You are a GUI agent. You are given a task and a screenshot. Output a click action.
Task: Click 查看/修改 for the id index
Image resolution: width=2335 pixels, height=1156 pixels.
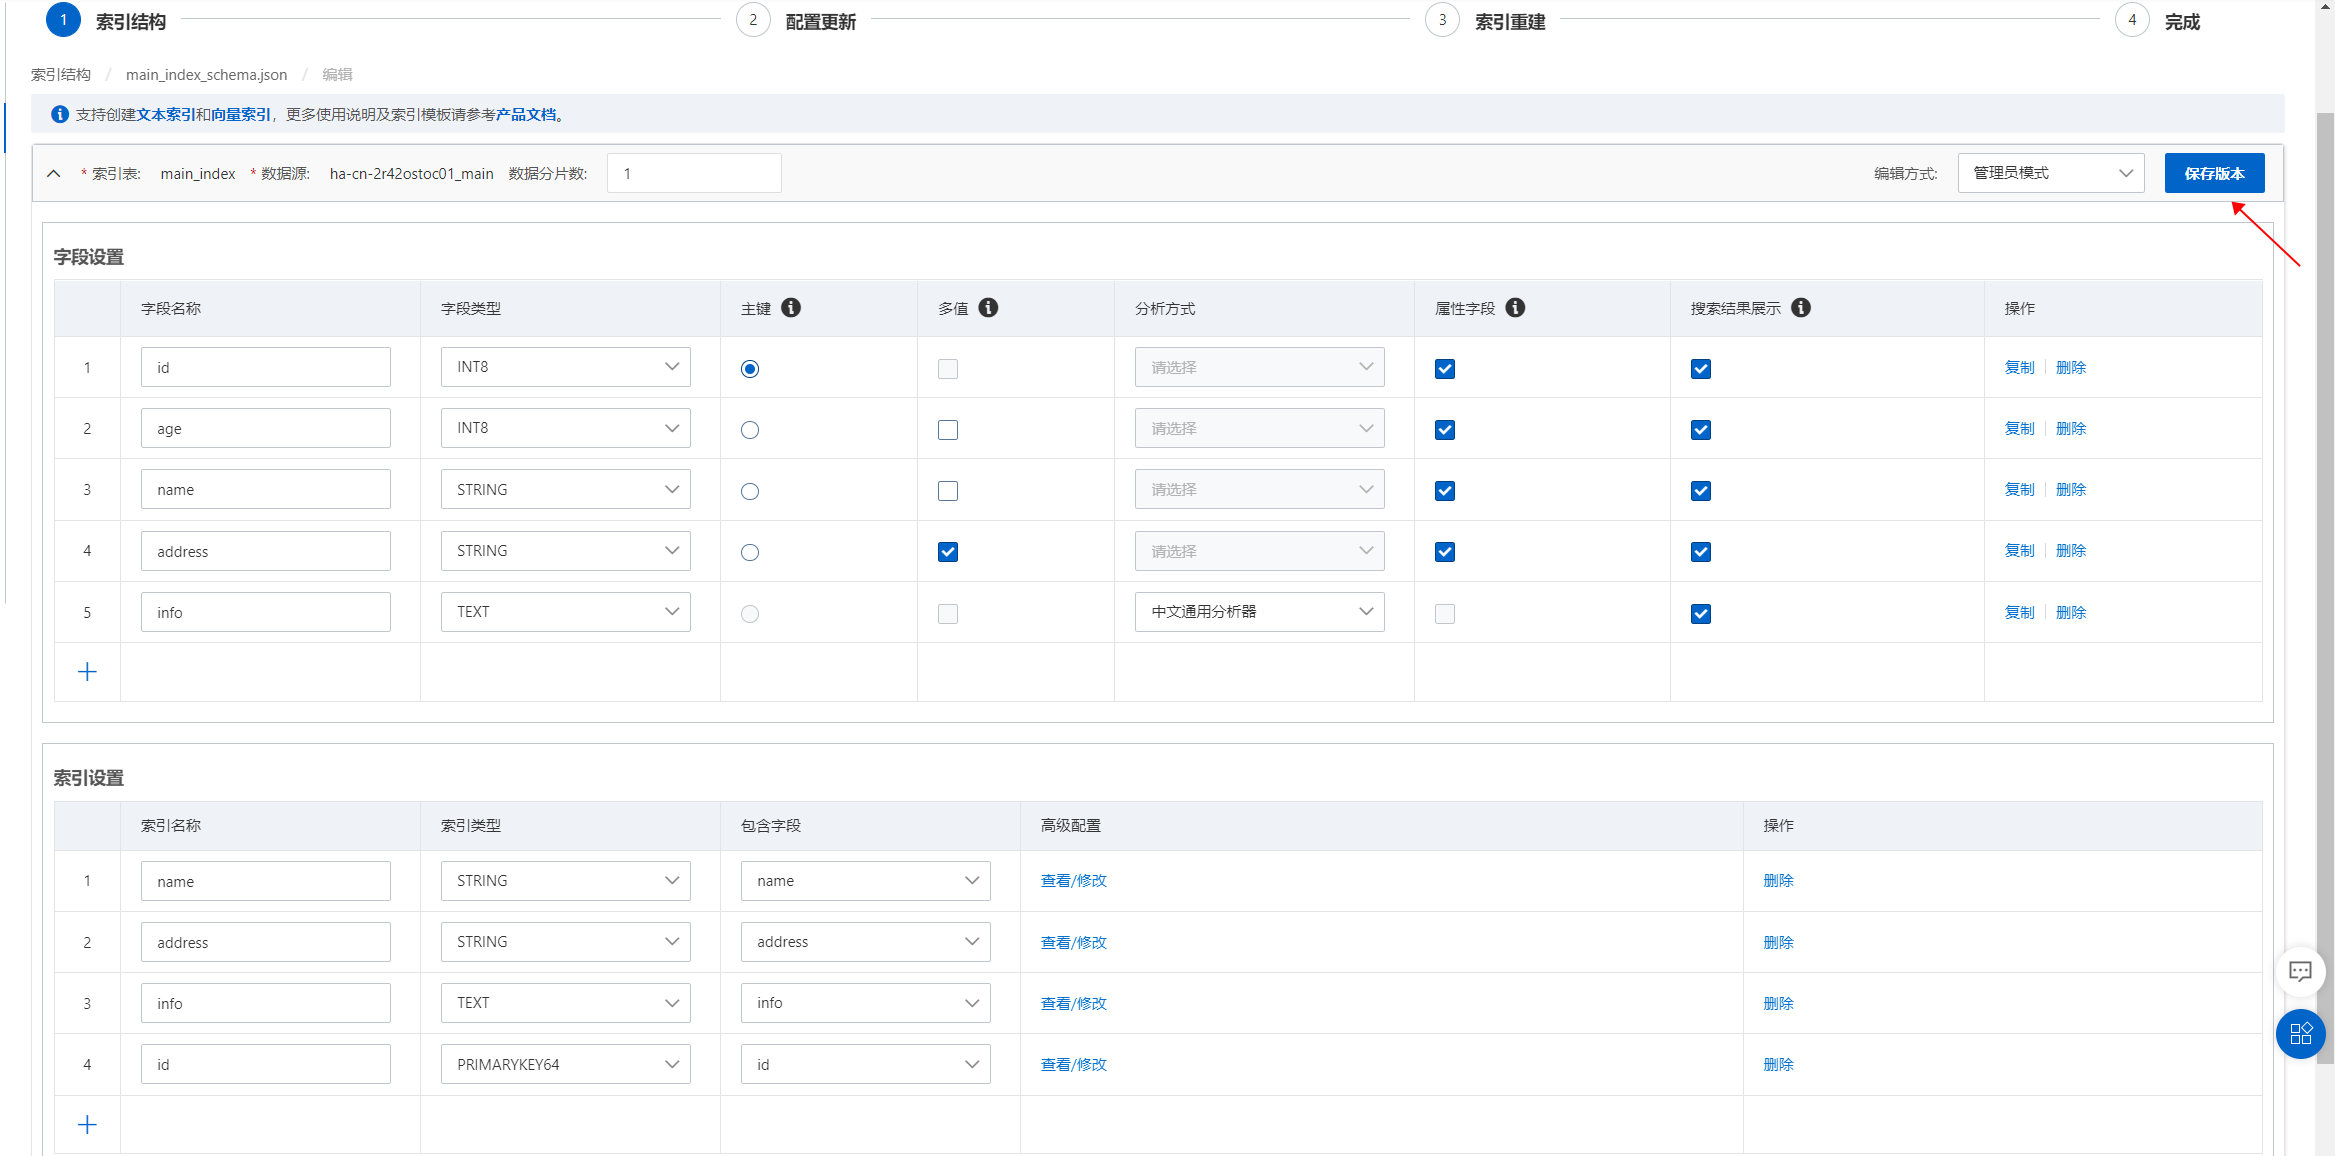1074,1065
